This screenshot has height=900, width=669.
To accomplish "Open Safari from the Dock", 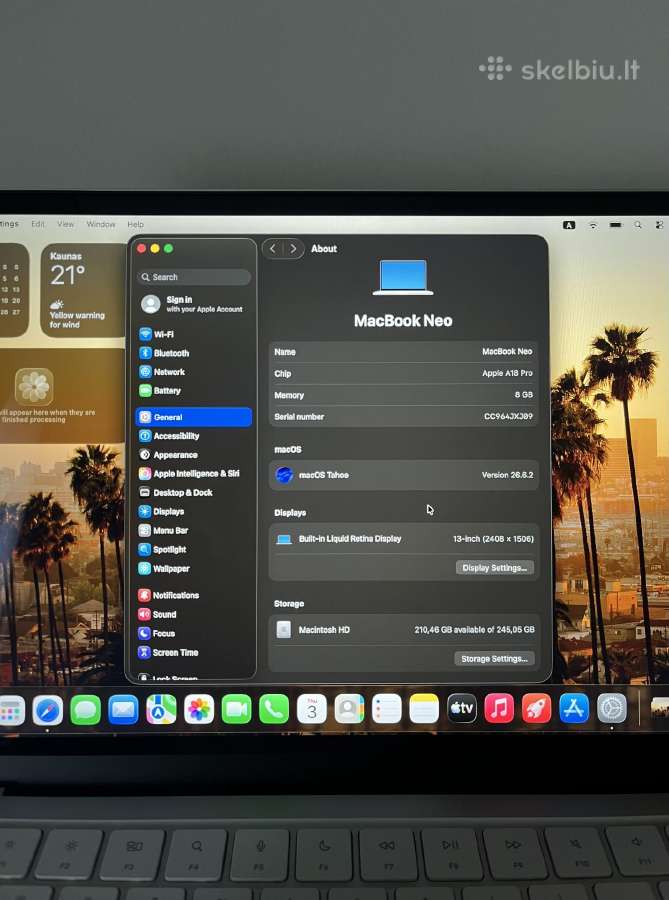I will click(48, 710).
